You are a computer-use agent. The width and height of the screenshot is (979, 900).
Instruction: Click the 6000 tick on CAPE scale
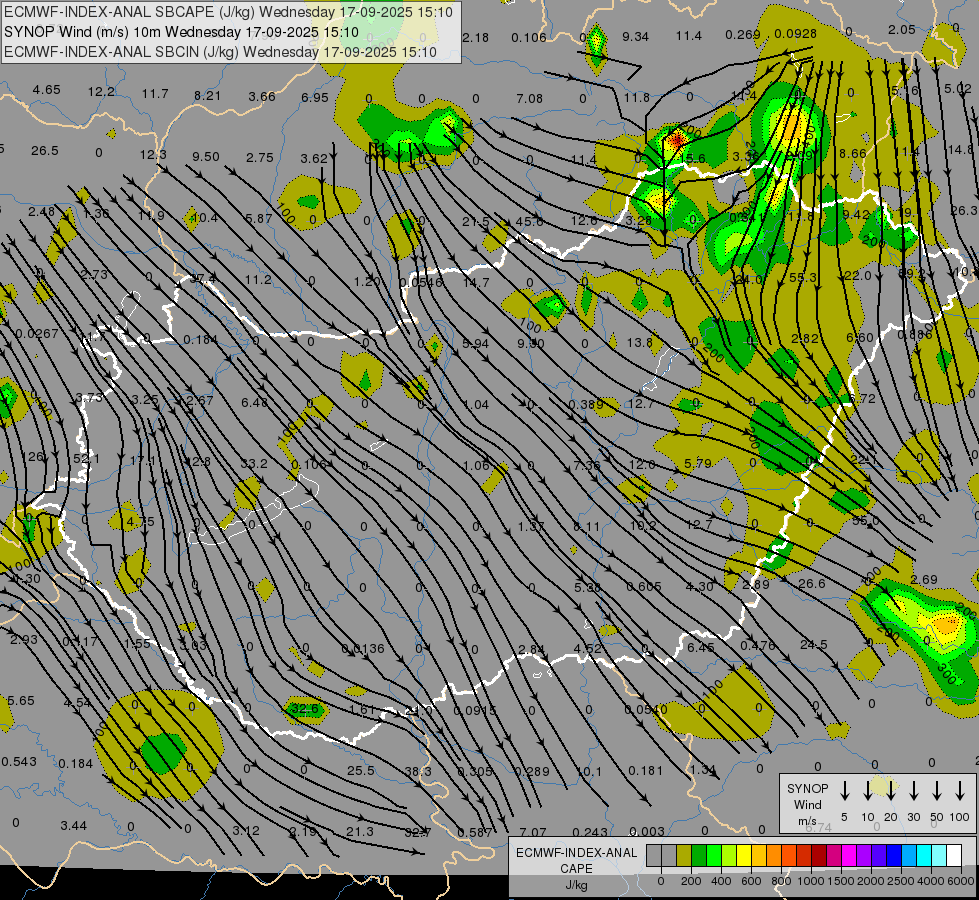(962, 881)
